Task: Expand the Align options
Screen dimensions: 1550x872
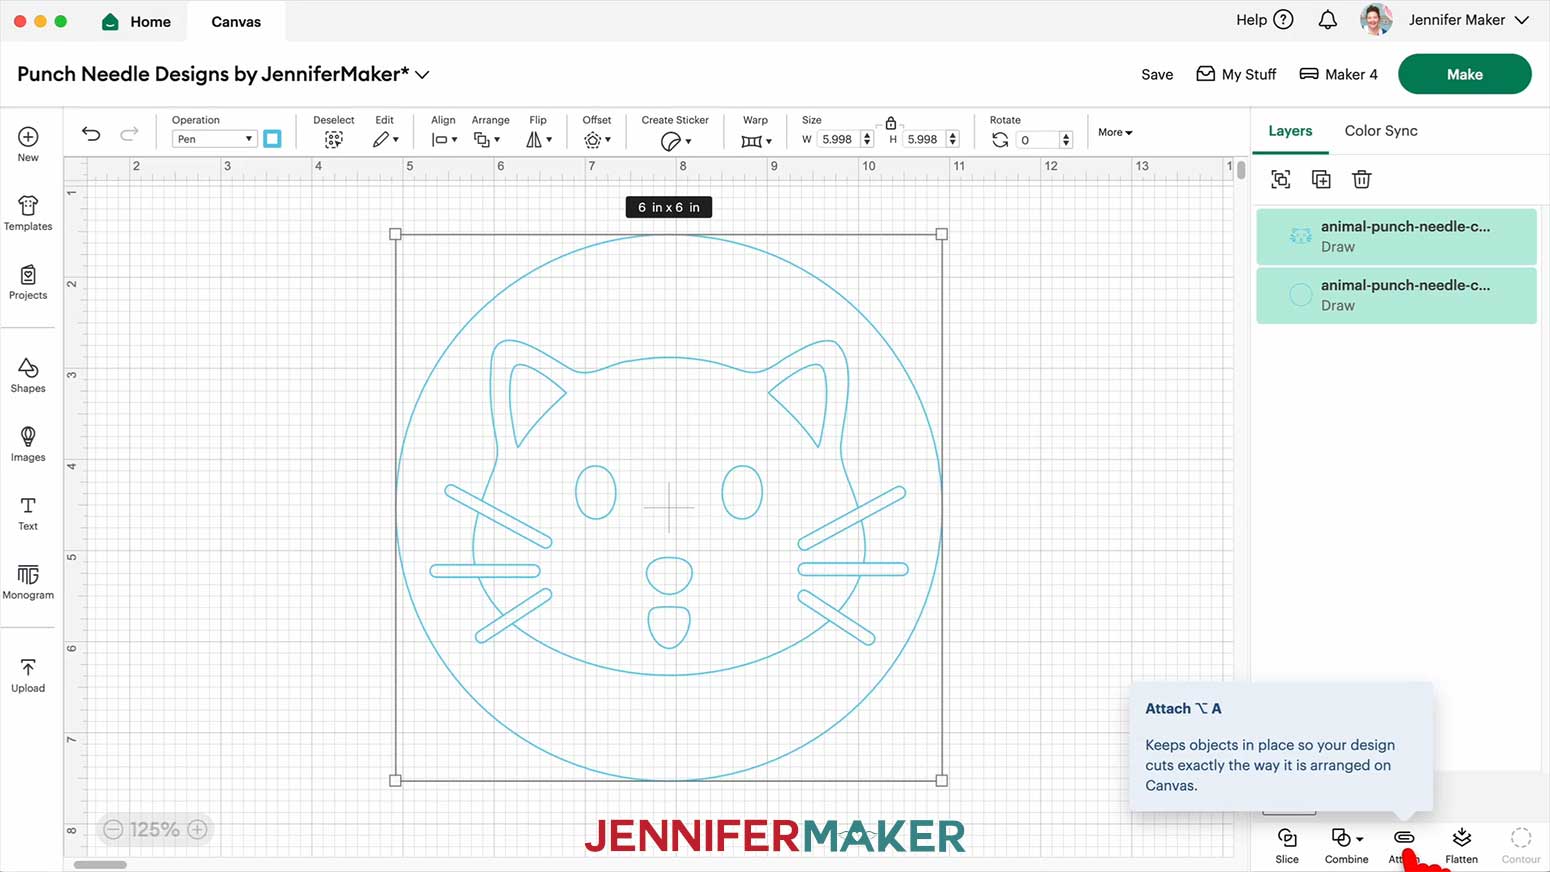Action: (444, 140)
